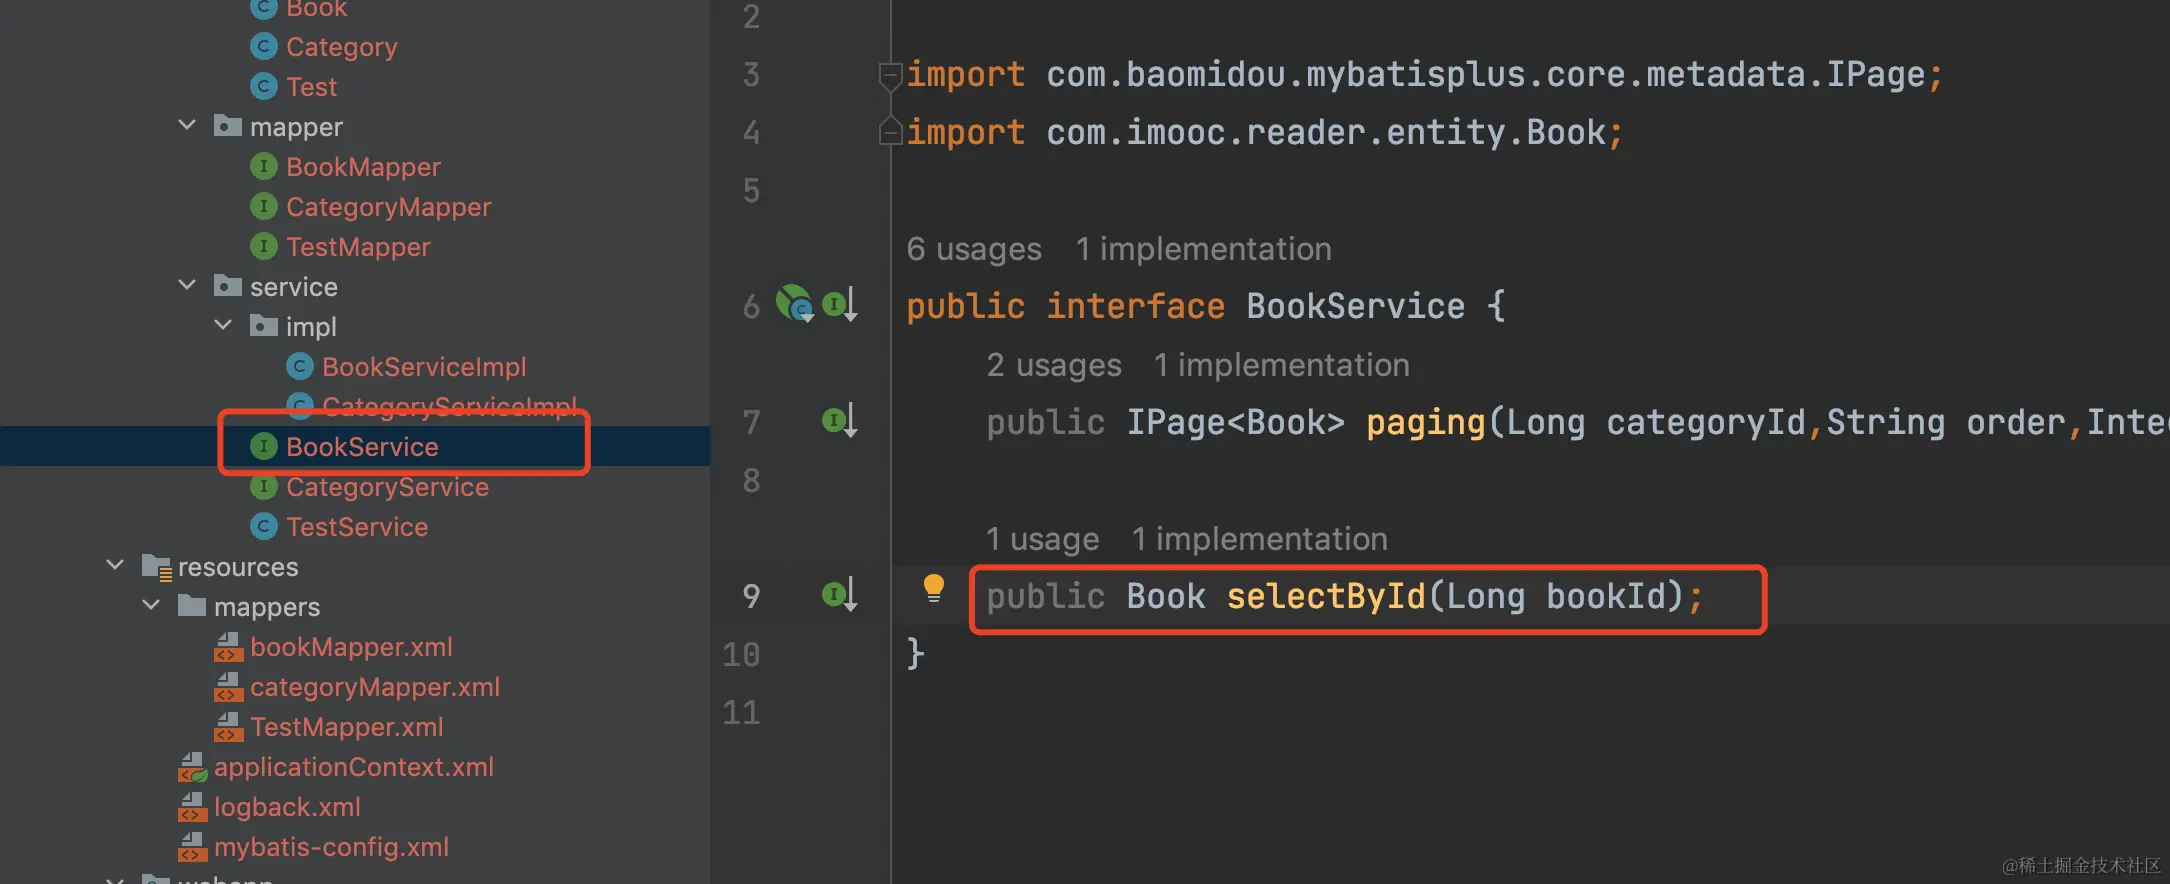Open applicationContext.xml file
The width and height of the screenshot is (2170, 884).
tap(354, 767)
